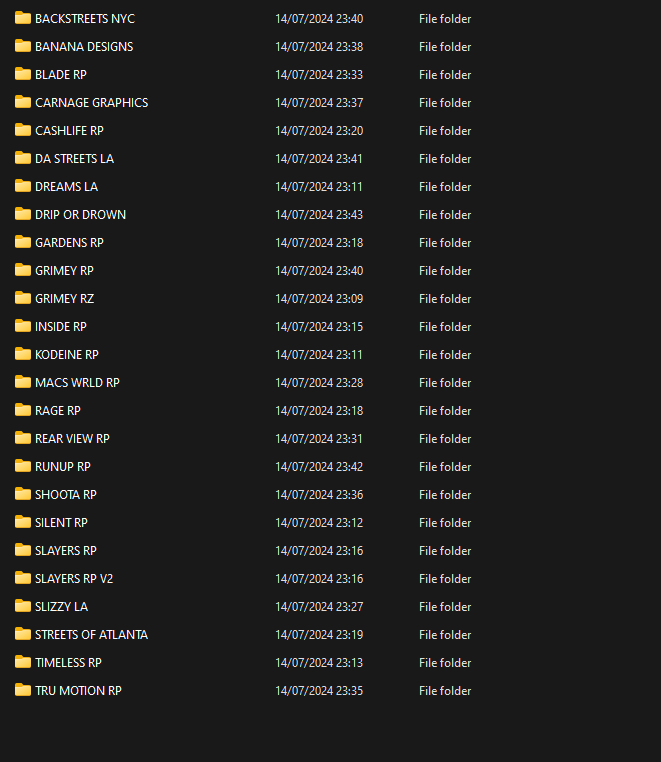Select the DREAMS LA folder icon
661x762 pixels.
23,187
